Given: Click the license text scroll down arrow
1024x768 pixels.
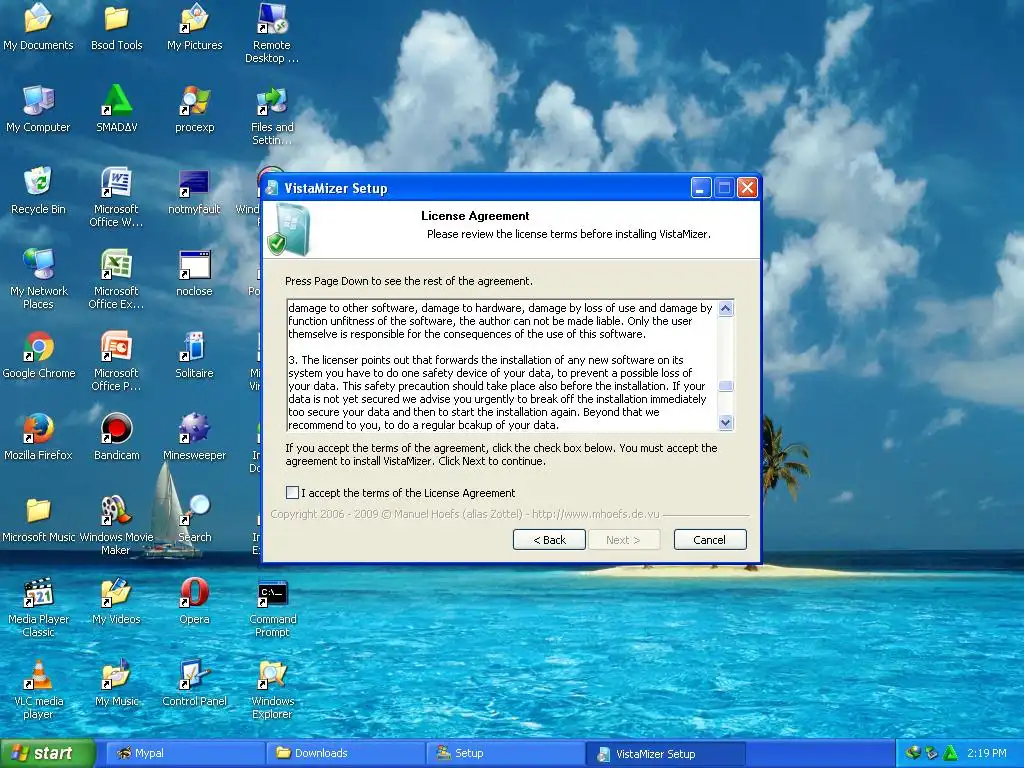Looking at the screenshot, I should click(x=725, y=423).
